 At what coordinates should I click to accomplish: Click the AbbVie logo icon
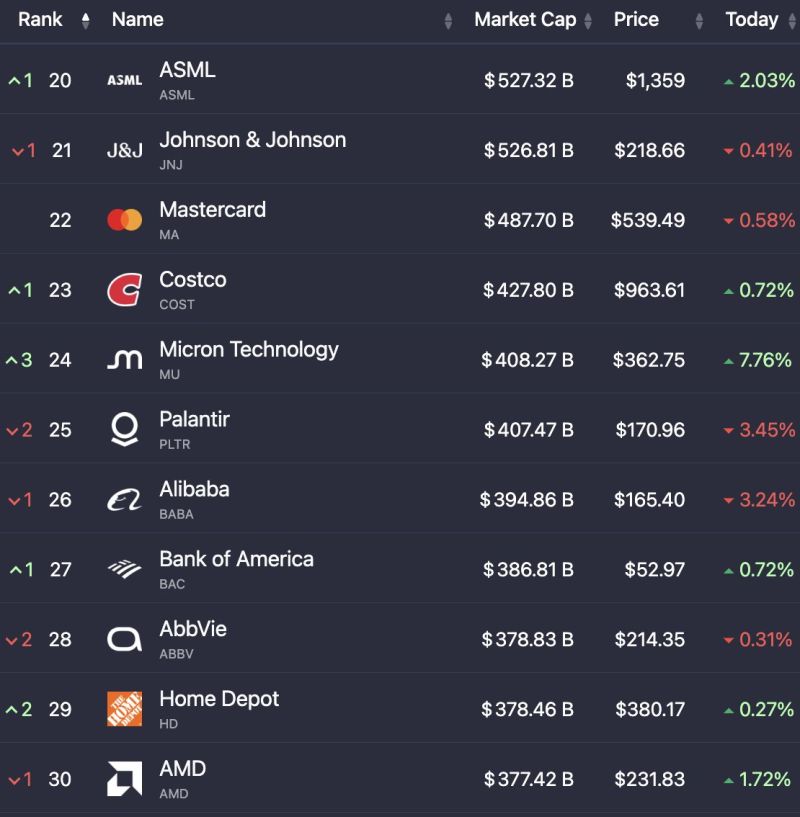[x=124, y=639]
